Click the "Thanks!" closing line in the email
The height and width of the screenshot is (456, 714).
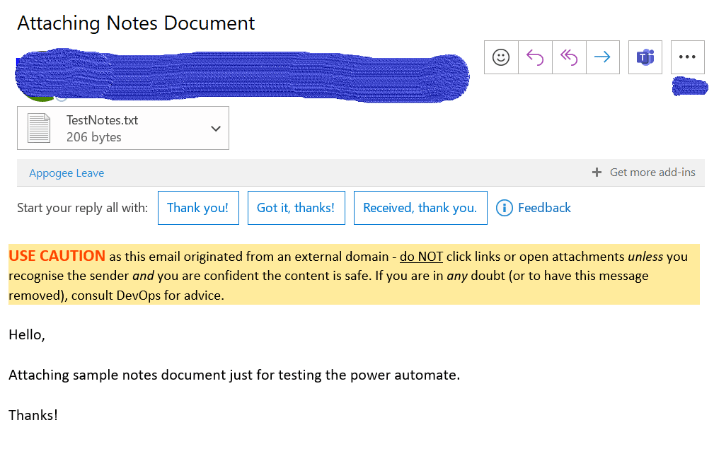(33, 415)
